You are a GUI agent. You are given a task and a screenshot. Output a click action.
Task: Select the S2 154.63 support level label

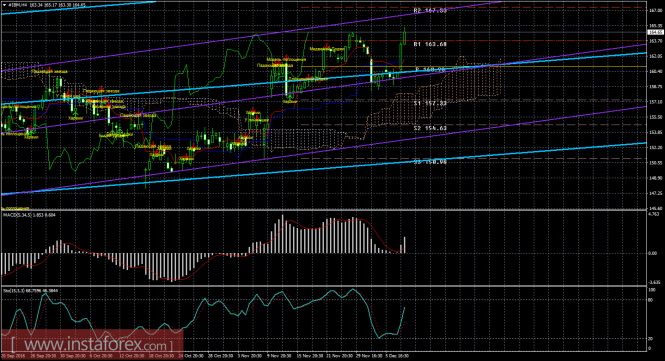click(430, 128)
